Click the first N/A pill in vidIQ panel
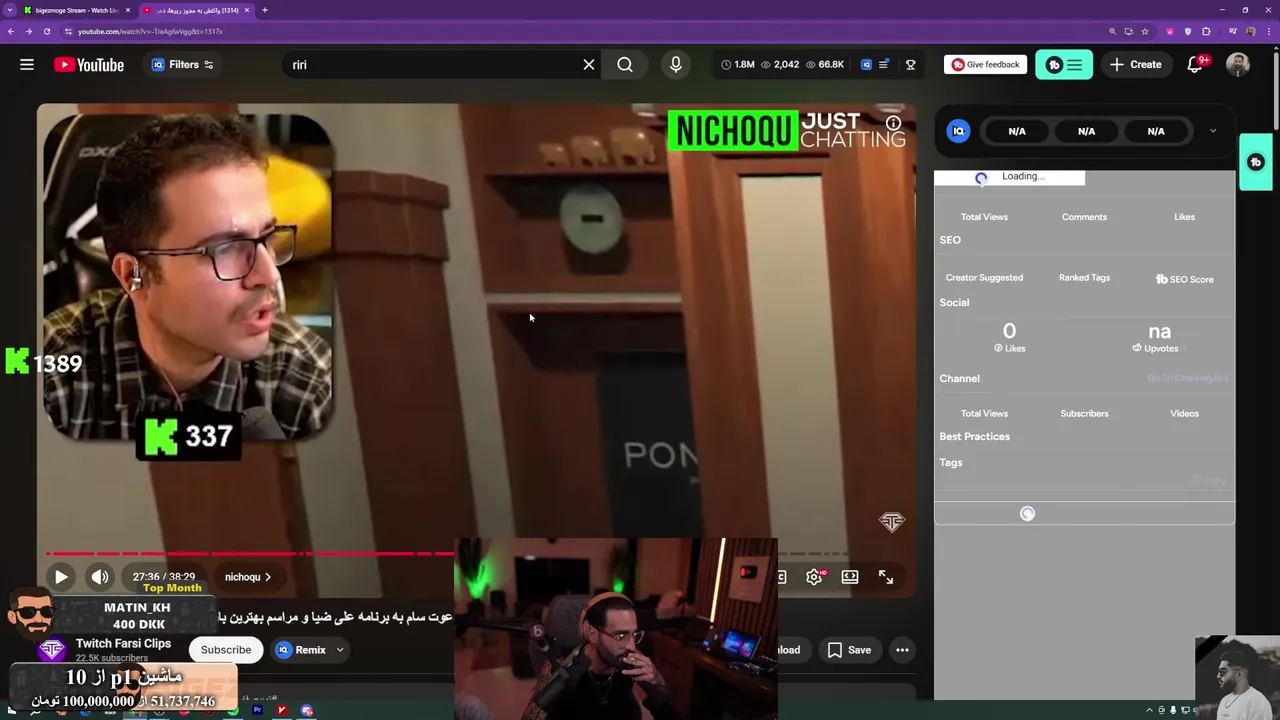 [1017, 131]
